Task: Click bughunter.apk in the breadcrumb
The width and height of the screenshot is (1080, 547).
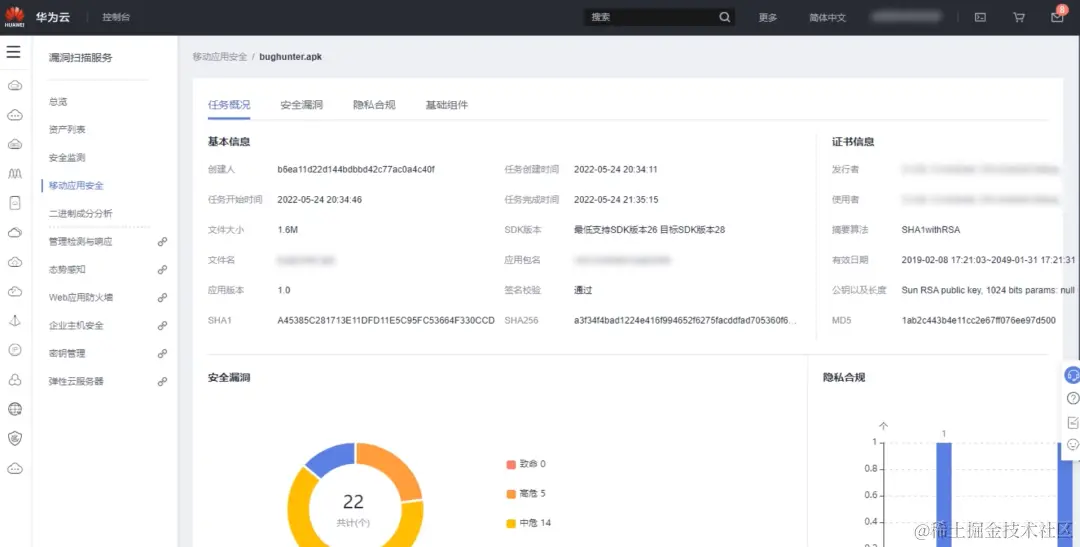Action: pyautogui.click(x=291, y=56)
